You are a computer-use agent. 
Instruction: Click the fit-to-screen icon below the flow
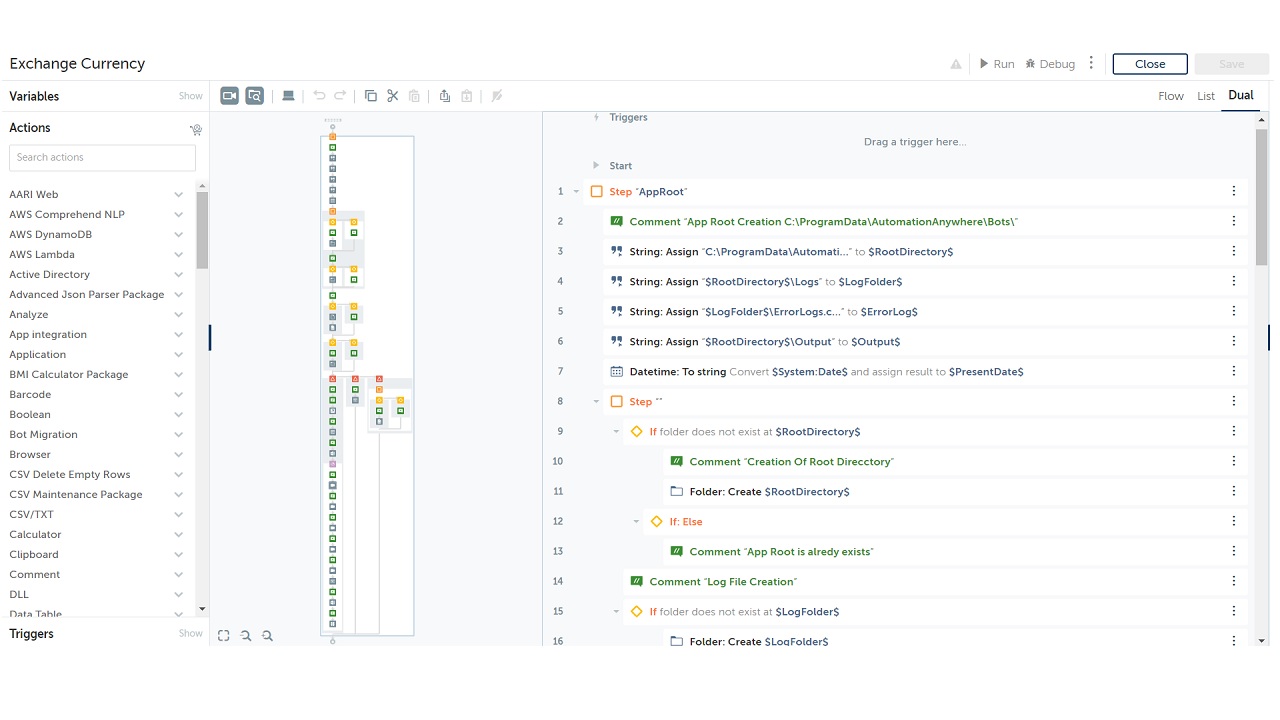[x=224, y=635]
